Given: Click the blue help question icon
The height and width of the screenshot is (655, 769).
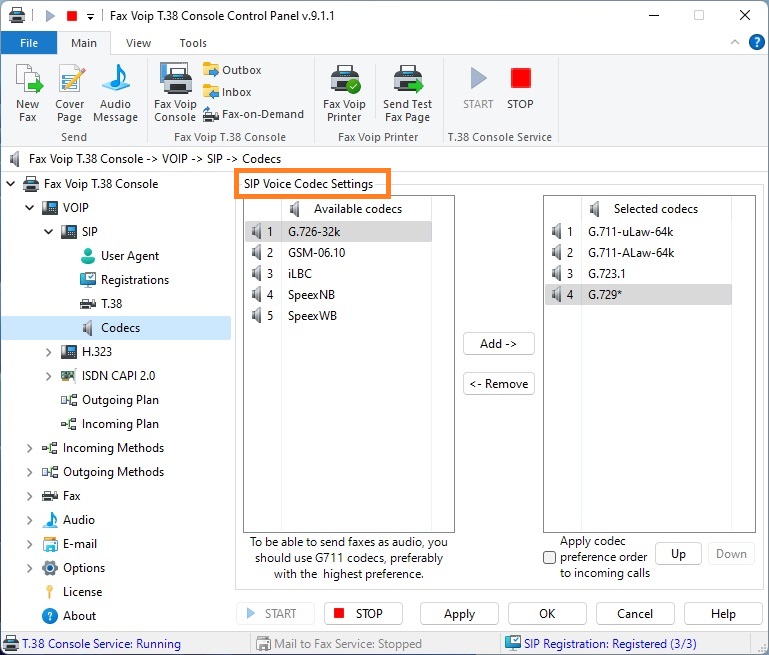Looking at the screenshot, I should tap(756, 42).
